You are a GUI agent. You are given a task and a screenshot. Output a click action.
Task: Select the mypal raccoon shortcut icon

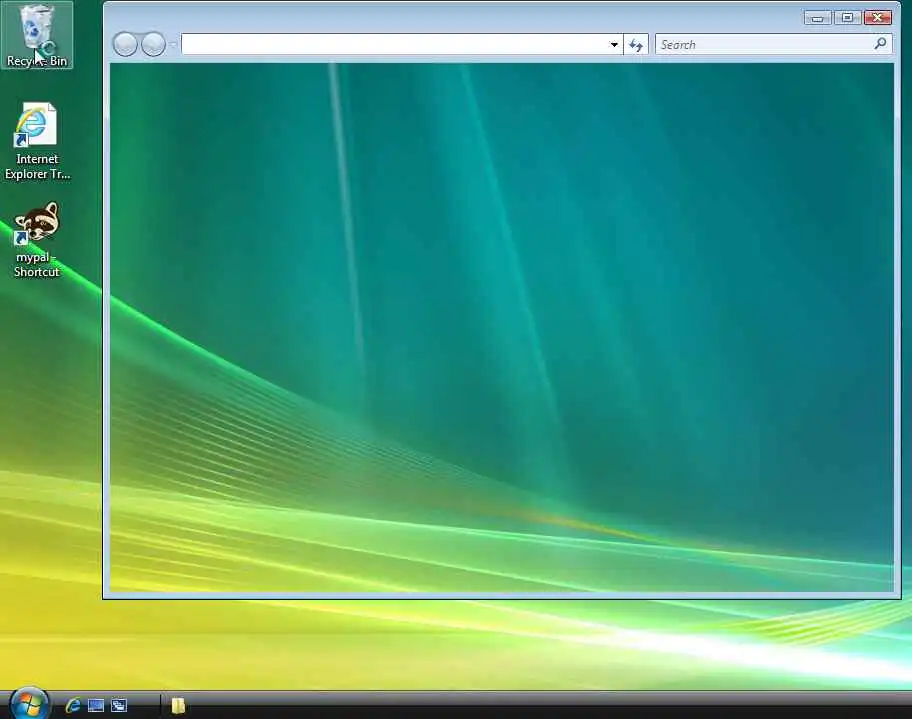point(37,223)
